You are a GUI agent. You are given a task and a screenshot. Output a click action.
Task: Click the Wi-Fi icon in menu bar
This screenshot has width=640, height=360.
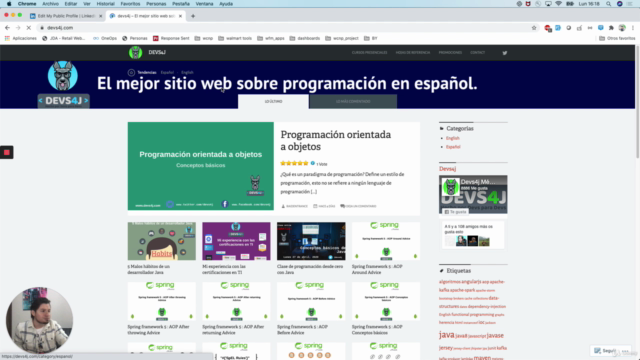pyautogui.click(x=558, y=4)
